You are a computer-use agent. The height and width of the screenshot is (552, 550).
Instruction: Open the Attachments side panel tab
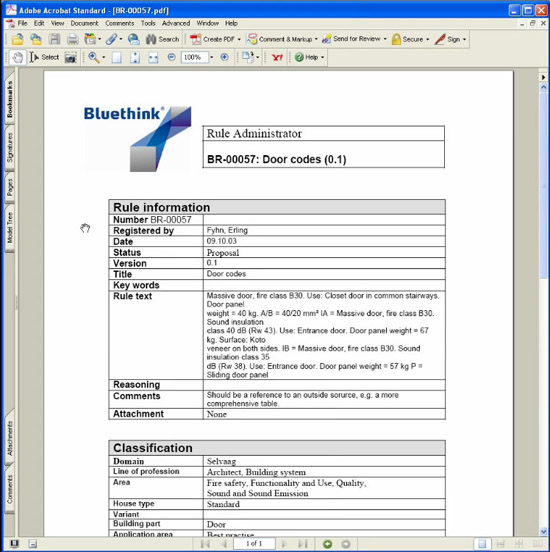[10, 438]
